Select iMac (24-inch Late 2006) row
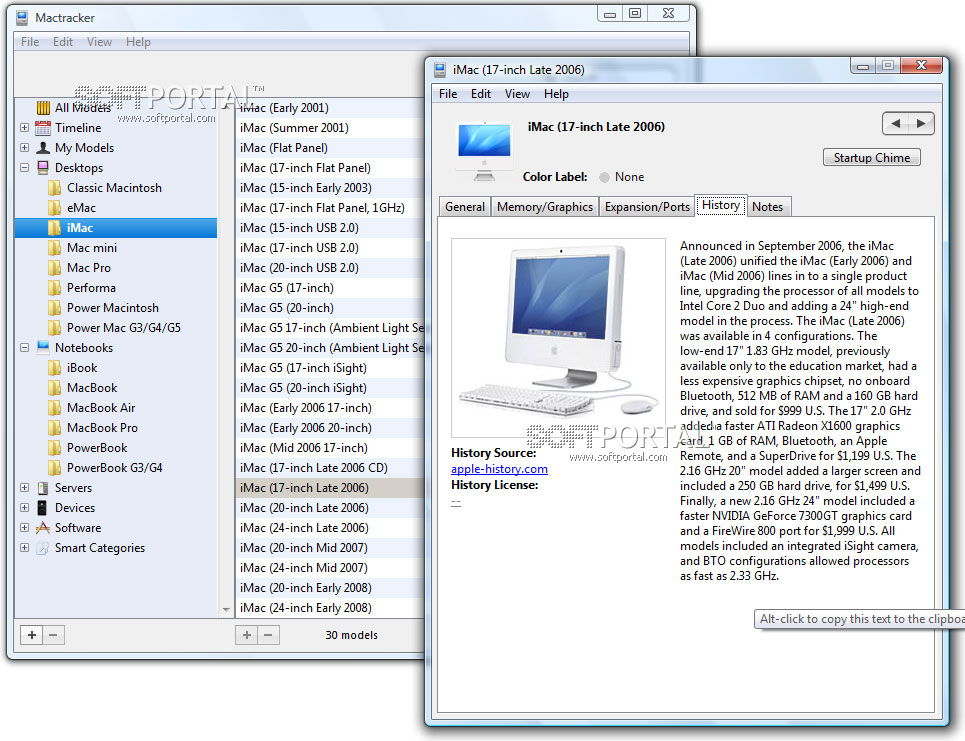The height and width of the screenshot is (741, 965). 330,528
